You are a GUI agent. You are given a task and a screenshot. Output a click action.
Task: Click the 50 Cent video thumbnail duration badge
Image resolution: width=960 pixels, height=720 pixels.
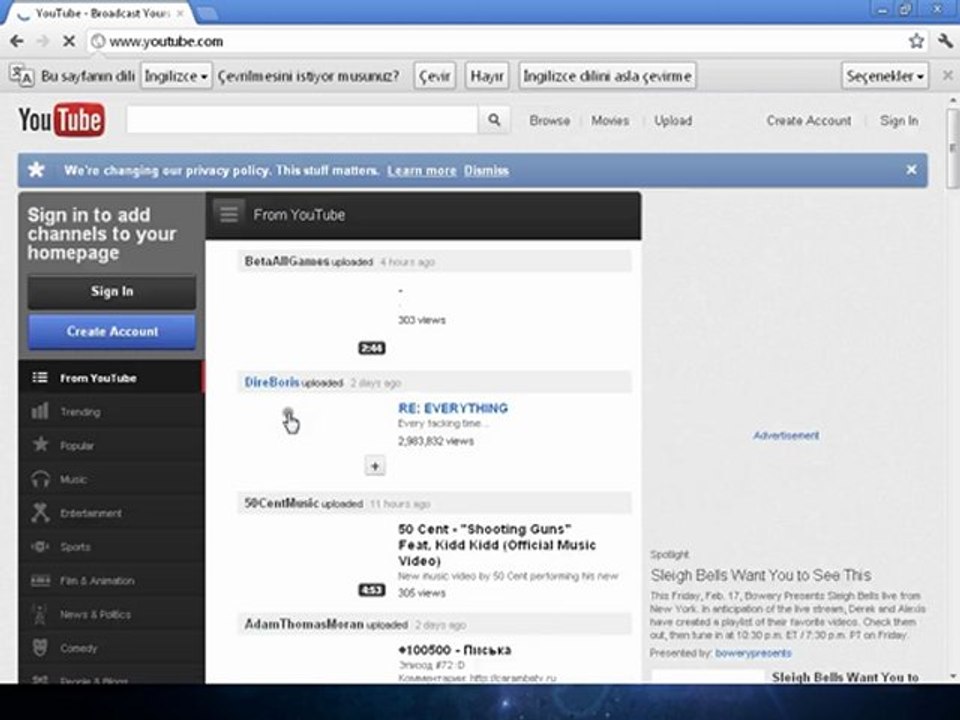coord(371,590)
